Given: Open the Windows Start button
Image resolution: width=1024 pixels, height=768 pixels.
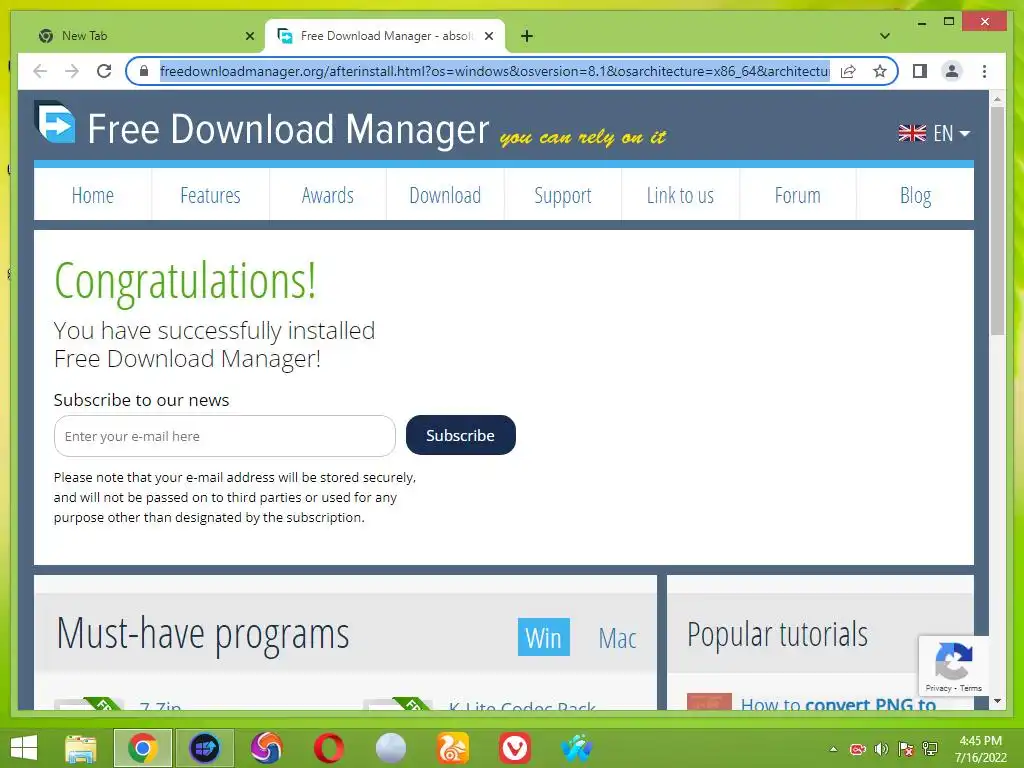Looking at the screenshot, I should click(x=24, y=748).
